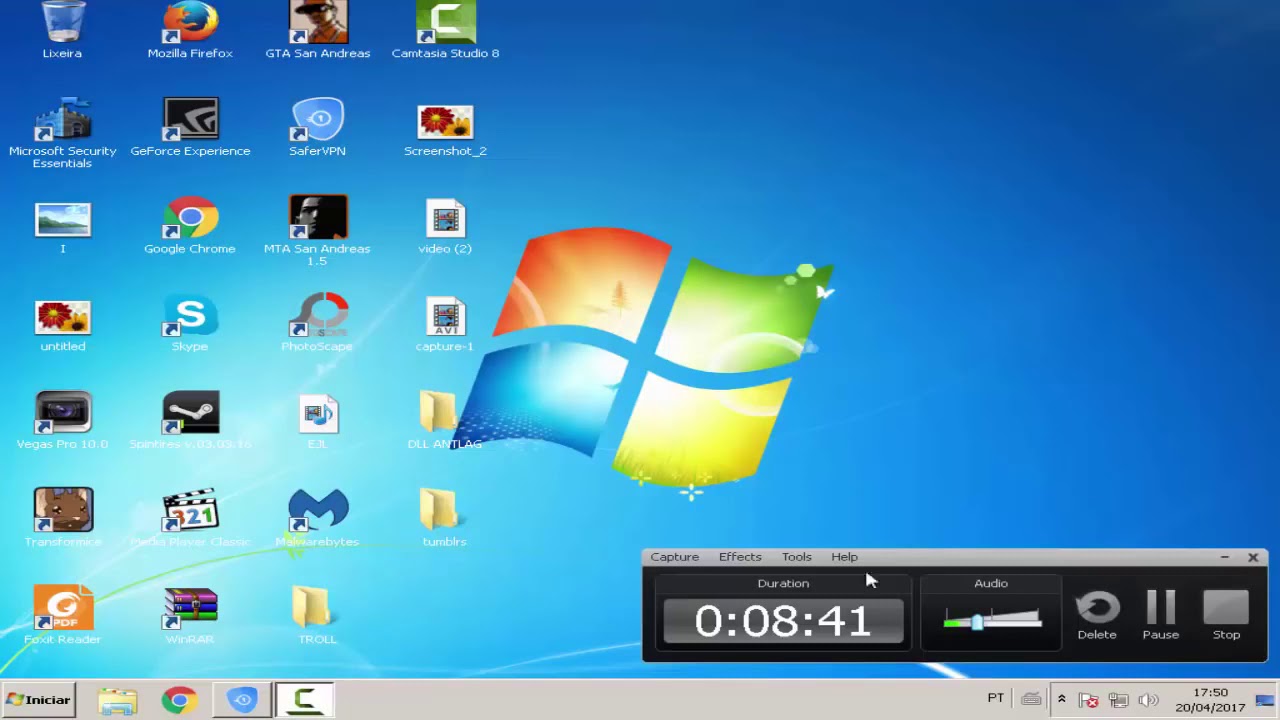Open the PT language bar indicator
1280x720 pixels.
(996, 698)
